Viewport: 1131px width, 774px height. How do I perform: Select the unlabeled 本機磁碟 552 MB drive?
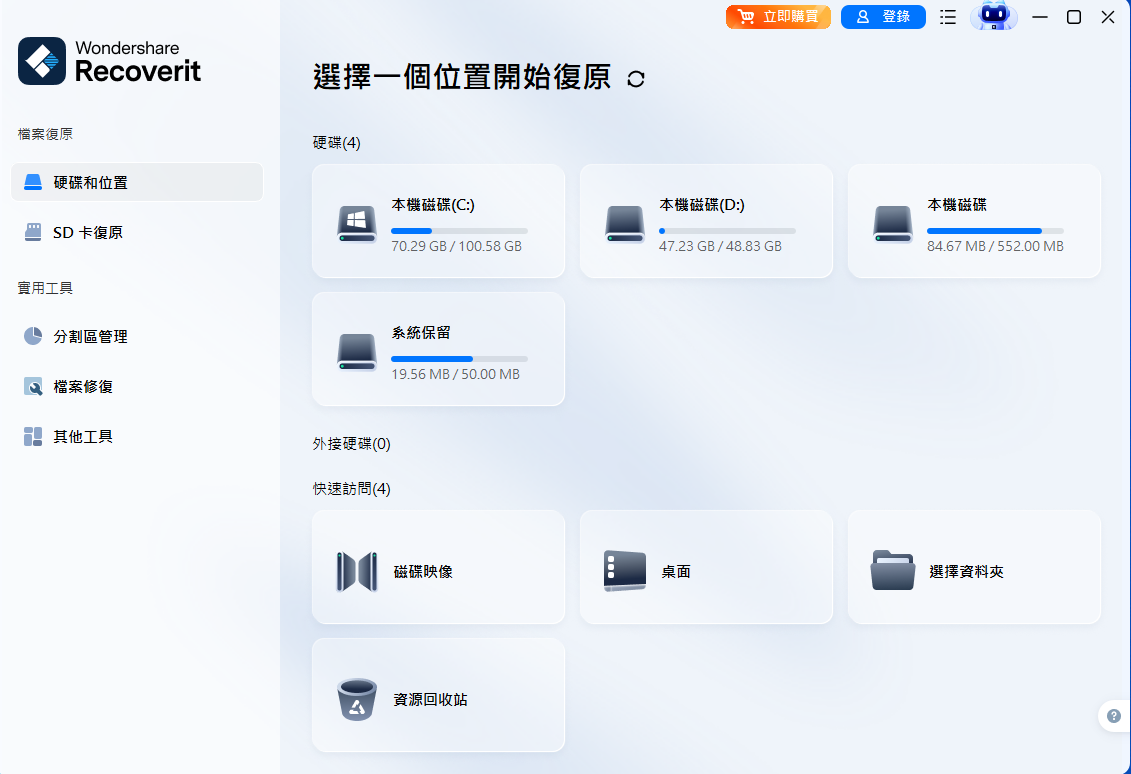[x=974, y=221]
